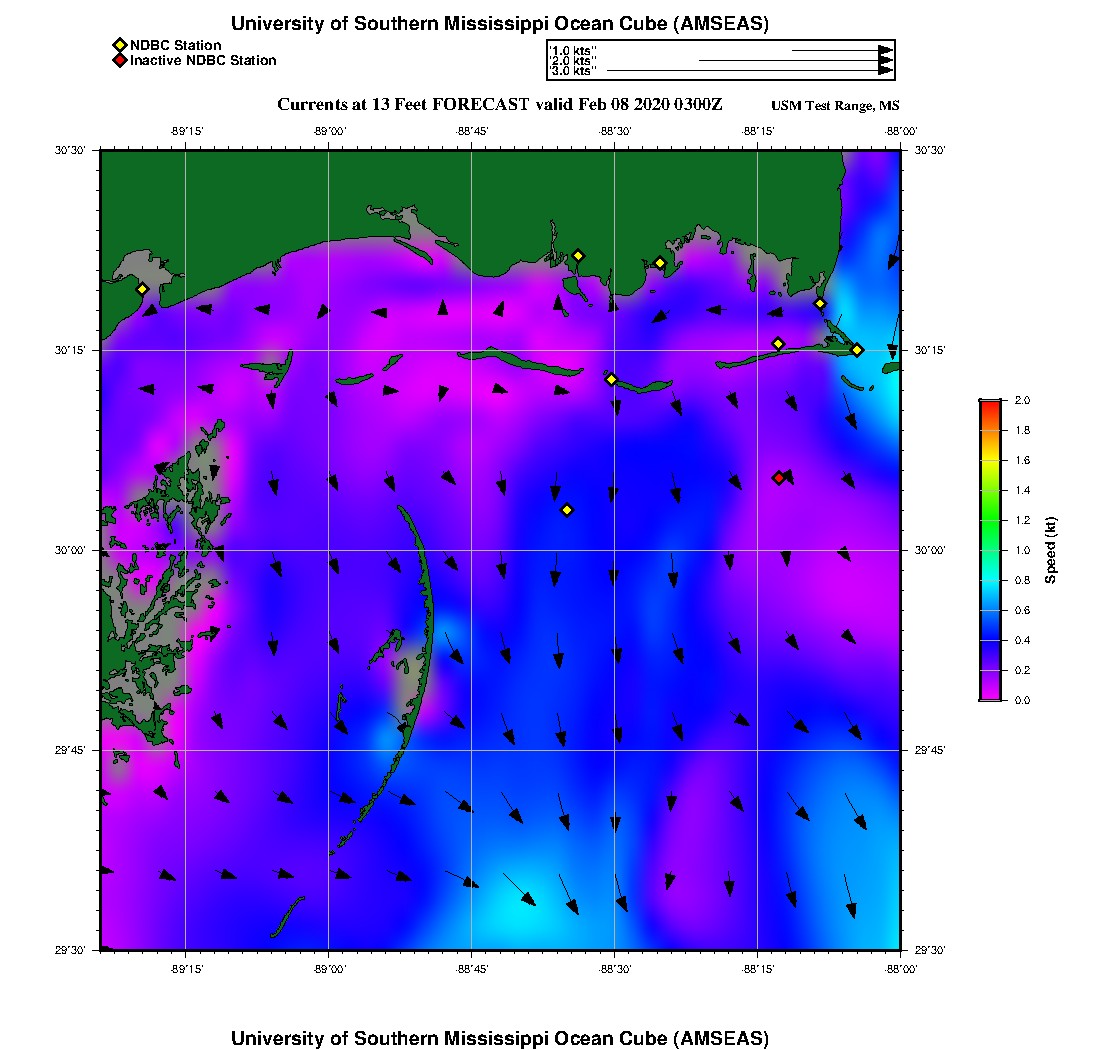Image resolution: width=1100 pixels, height=1050 pixels.
Task: Click the 'NDBC Station' legend text
Action: click(175, 46)
